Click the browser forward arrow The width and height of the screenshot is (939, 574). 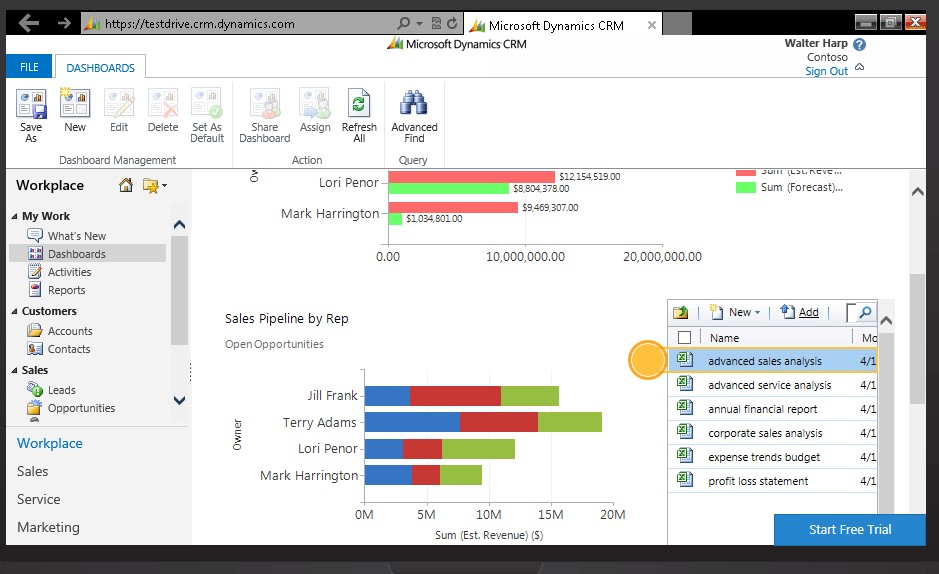64,23
